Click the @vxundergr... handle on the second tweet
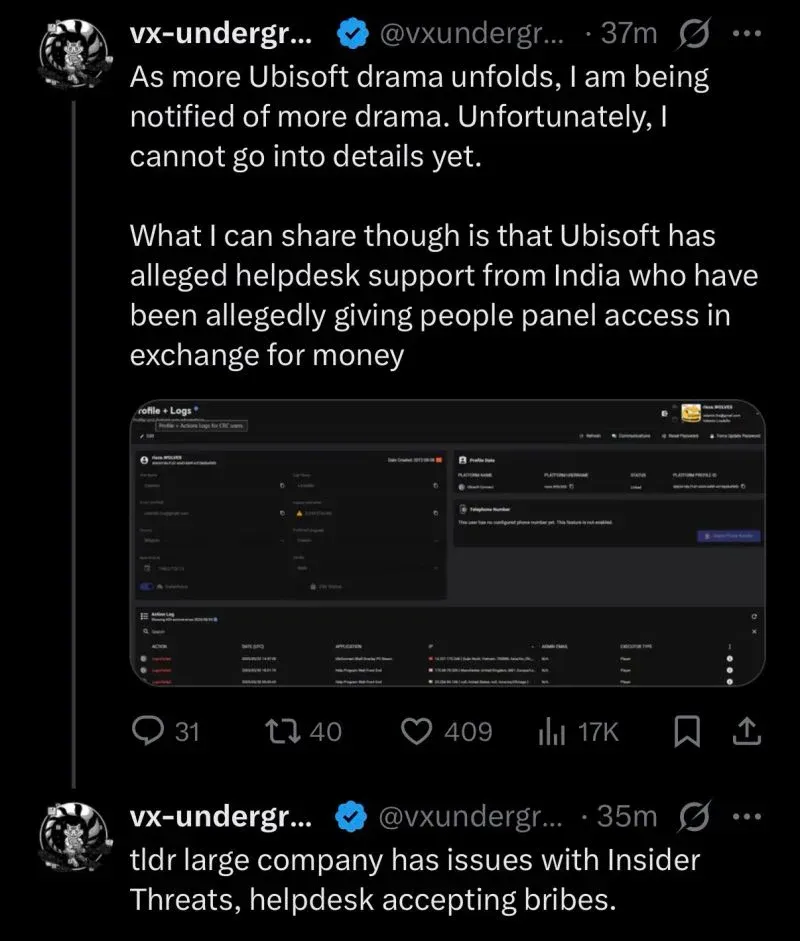 (470, 817)
